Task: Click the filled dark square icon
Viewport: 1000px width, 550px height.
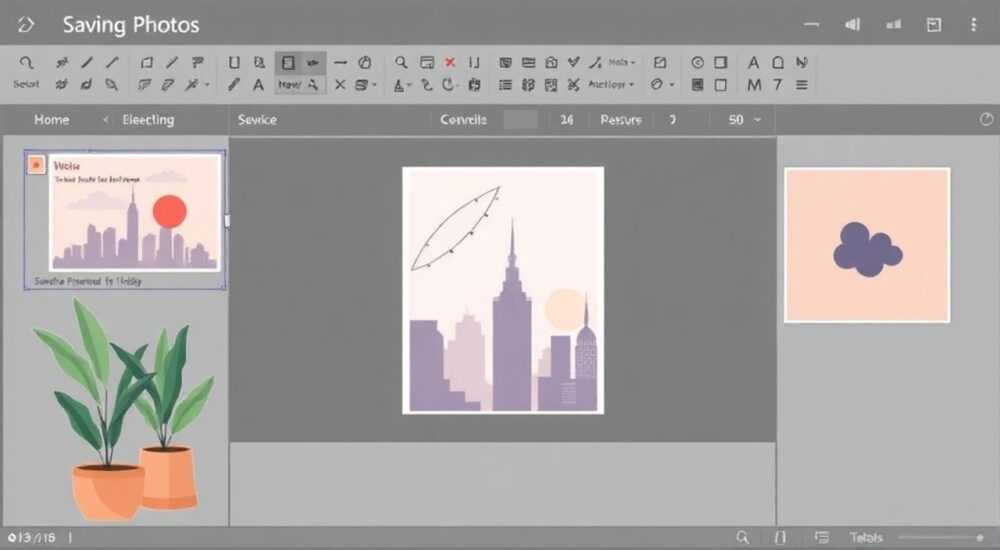Action: (698, 84)
